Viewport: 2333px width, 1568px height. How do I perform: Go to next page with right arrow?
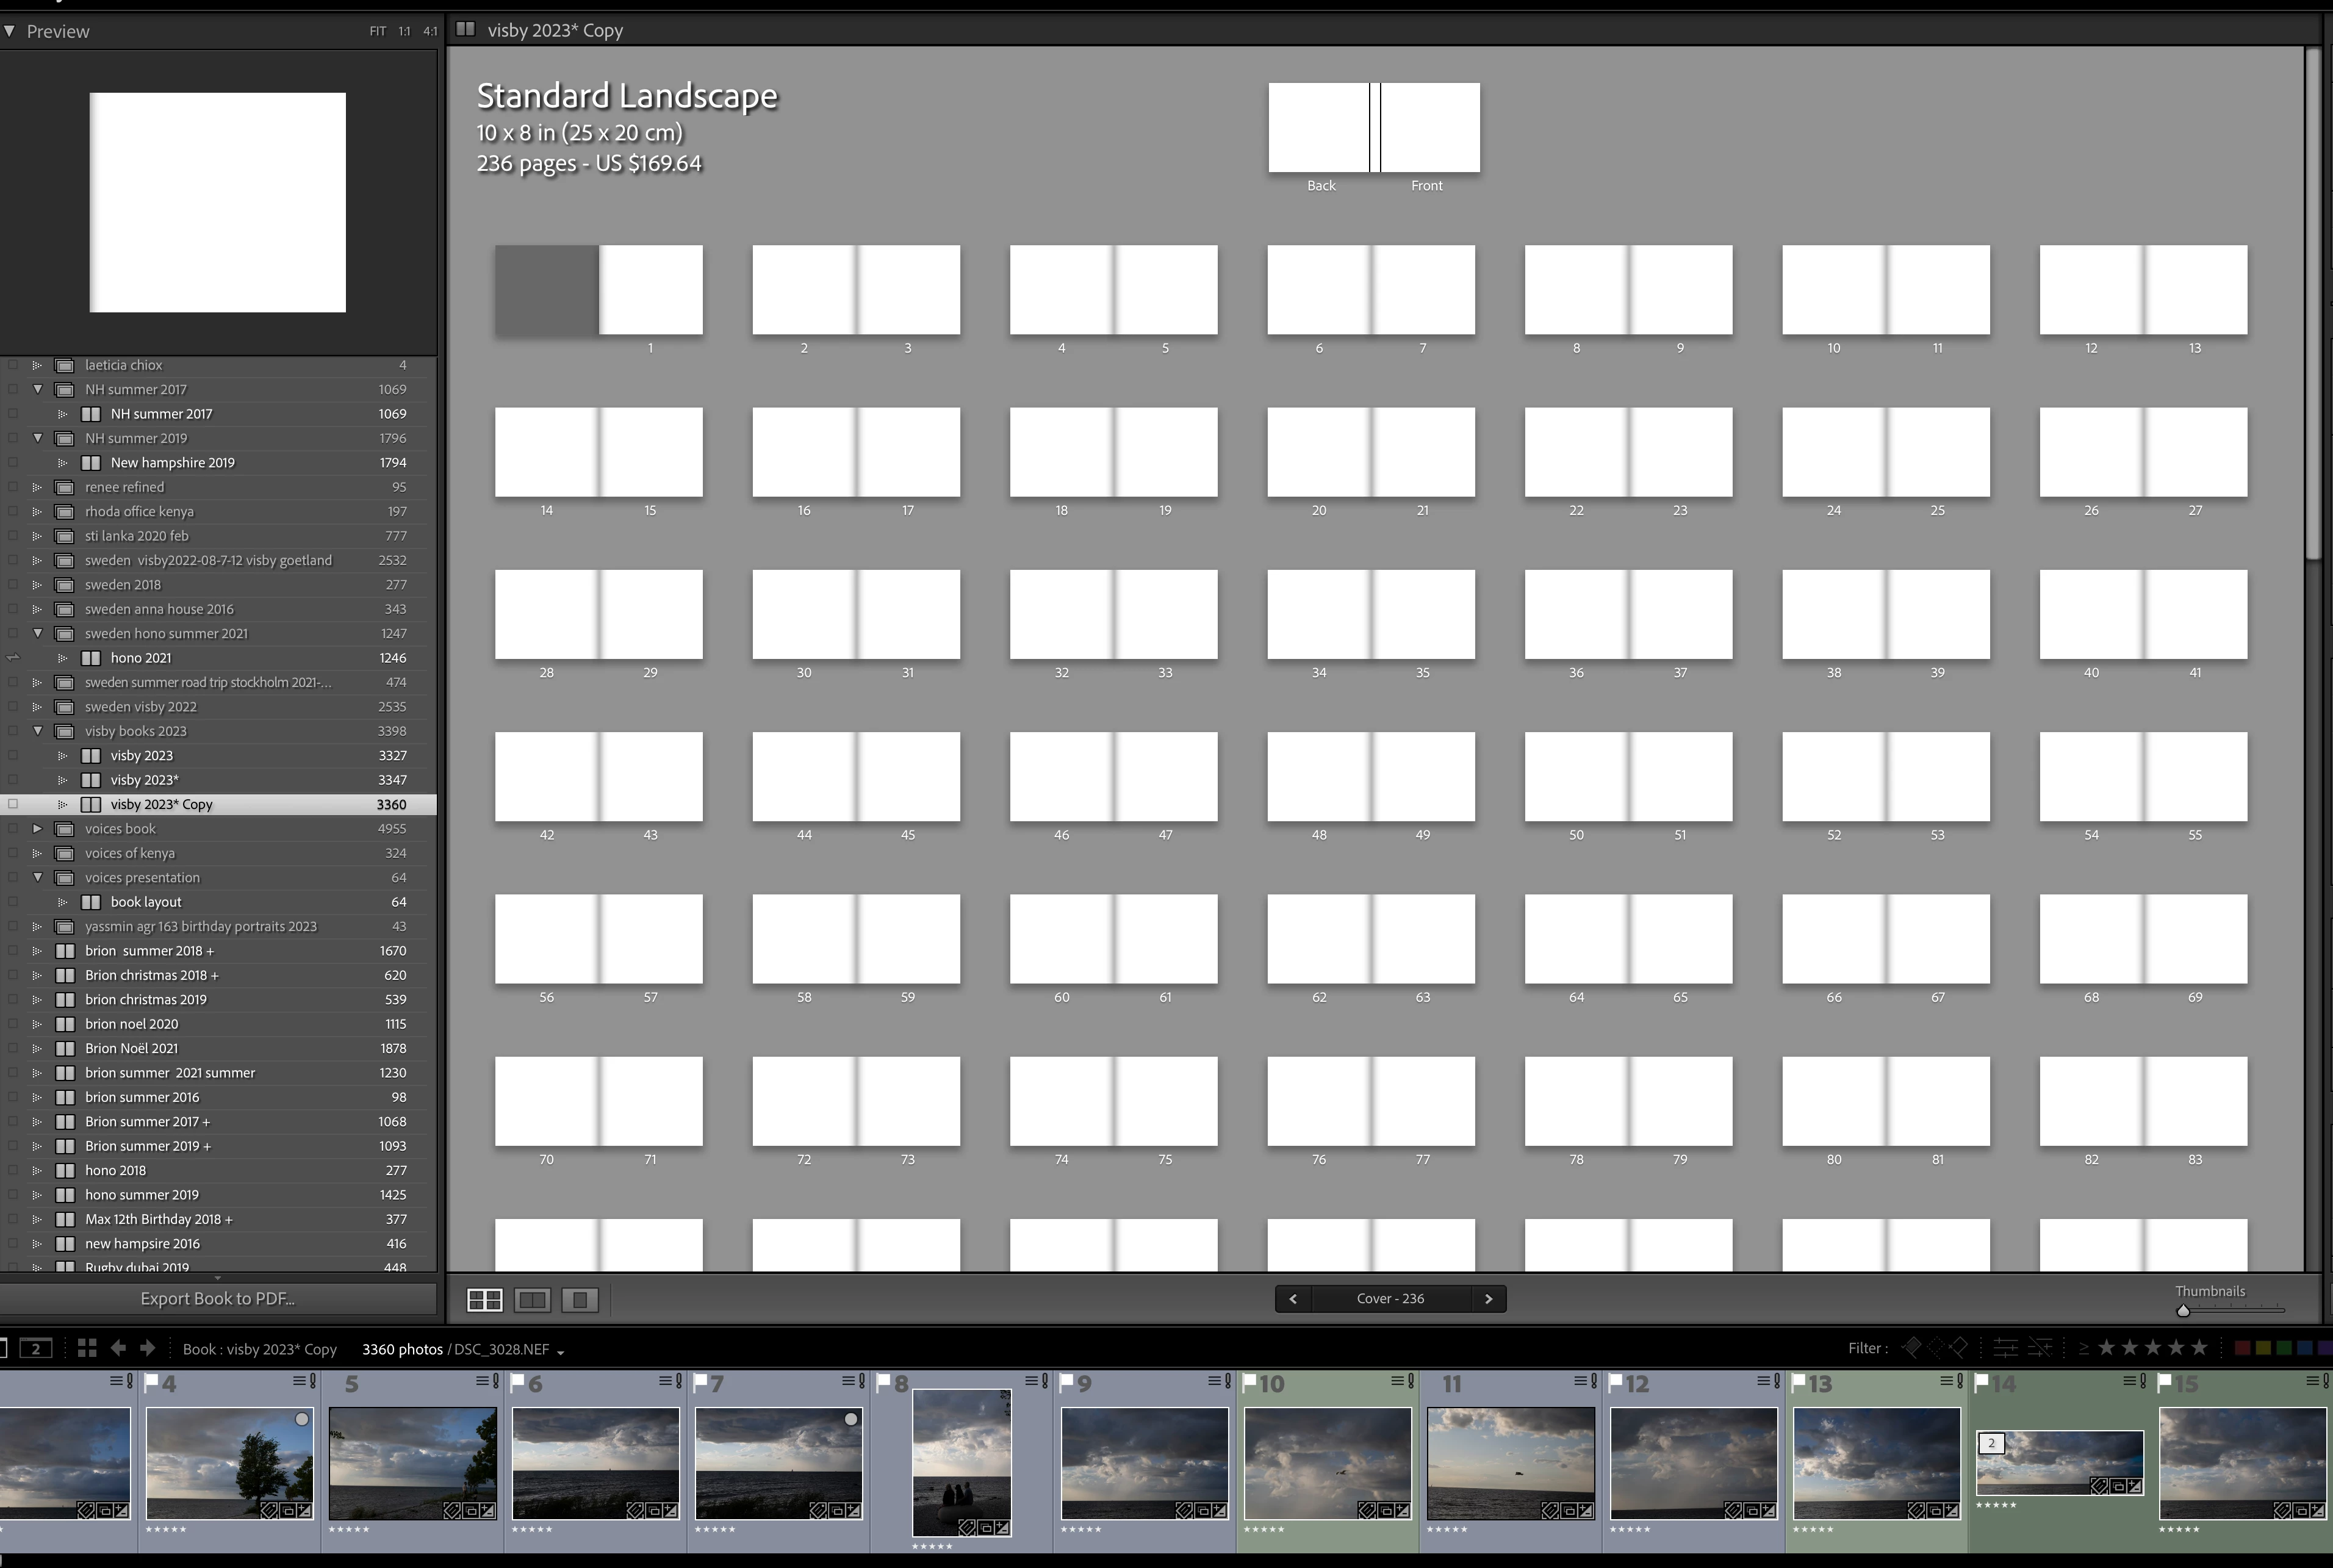[x=1488, y=1298]
